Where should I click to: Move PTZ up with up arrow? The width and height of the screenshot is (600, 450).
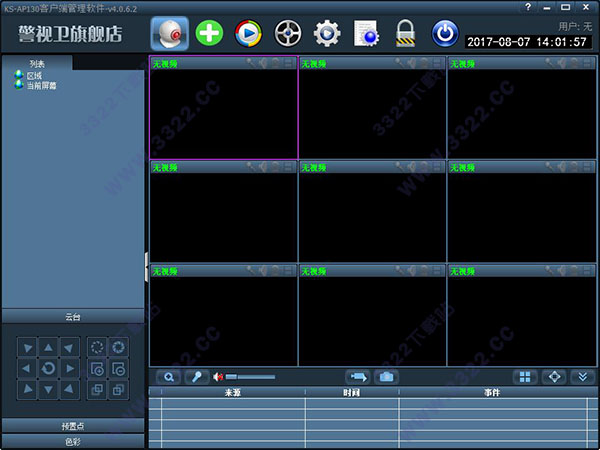tap(48, 347)
